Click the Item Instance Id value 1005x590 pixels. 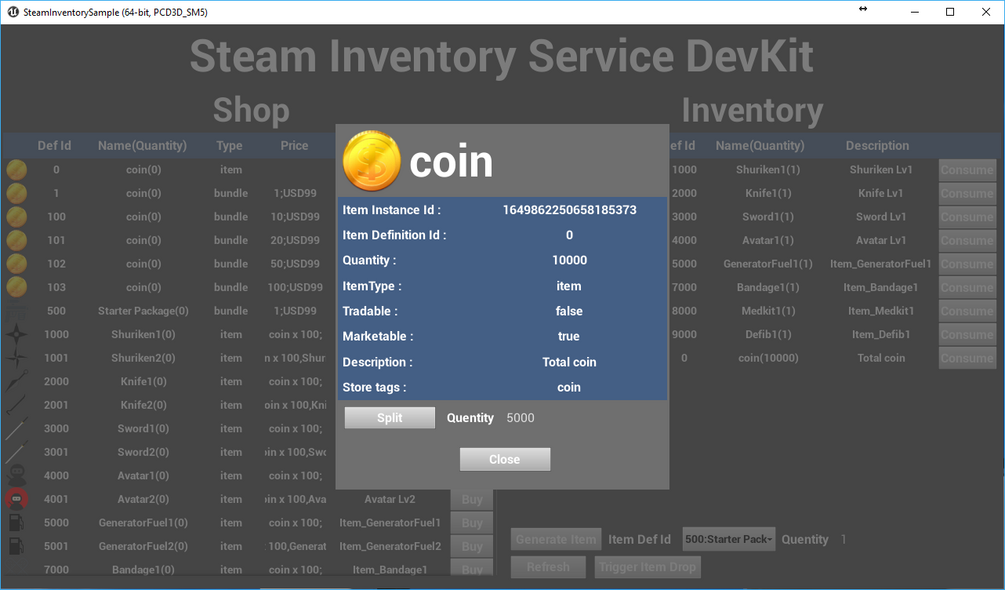(x=569, y=209)
